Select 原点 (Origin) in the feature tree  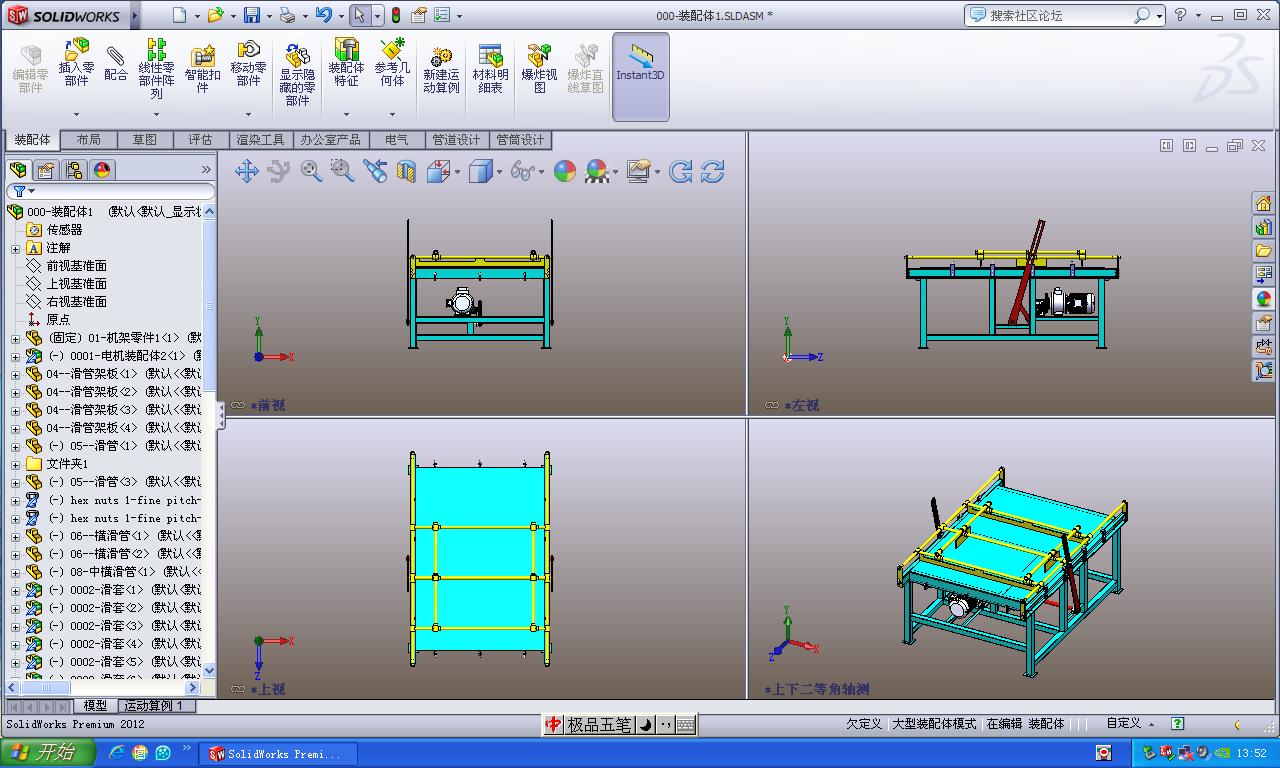58,320
